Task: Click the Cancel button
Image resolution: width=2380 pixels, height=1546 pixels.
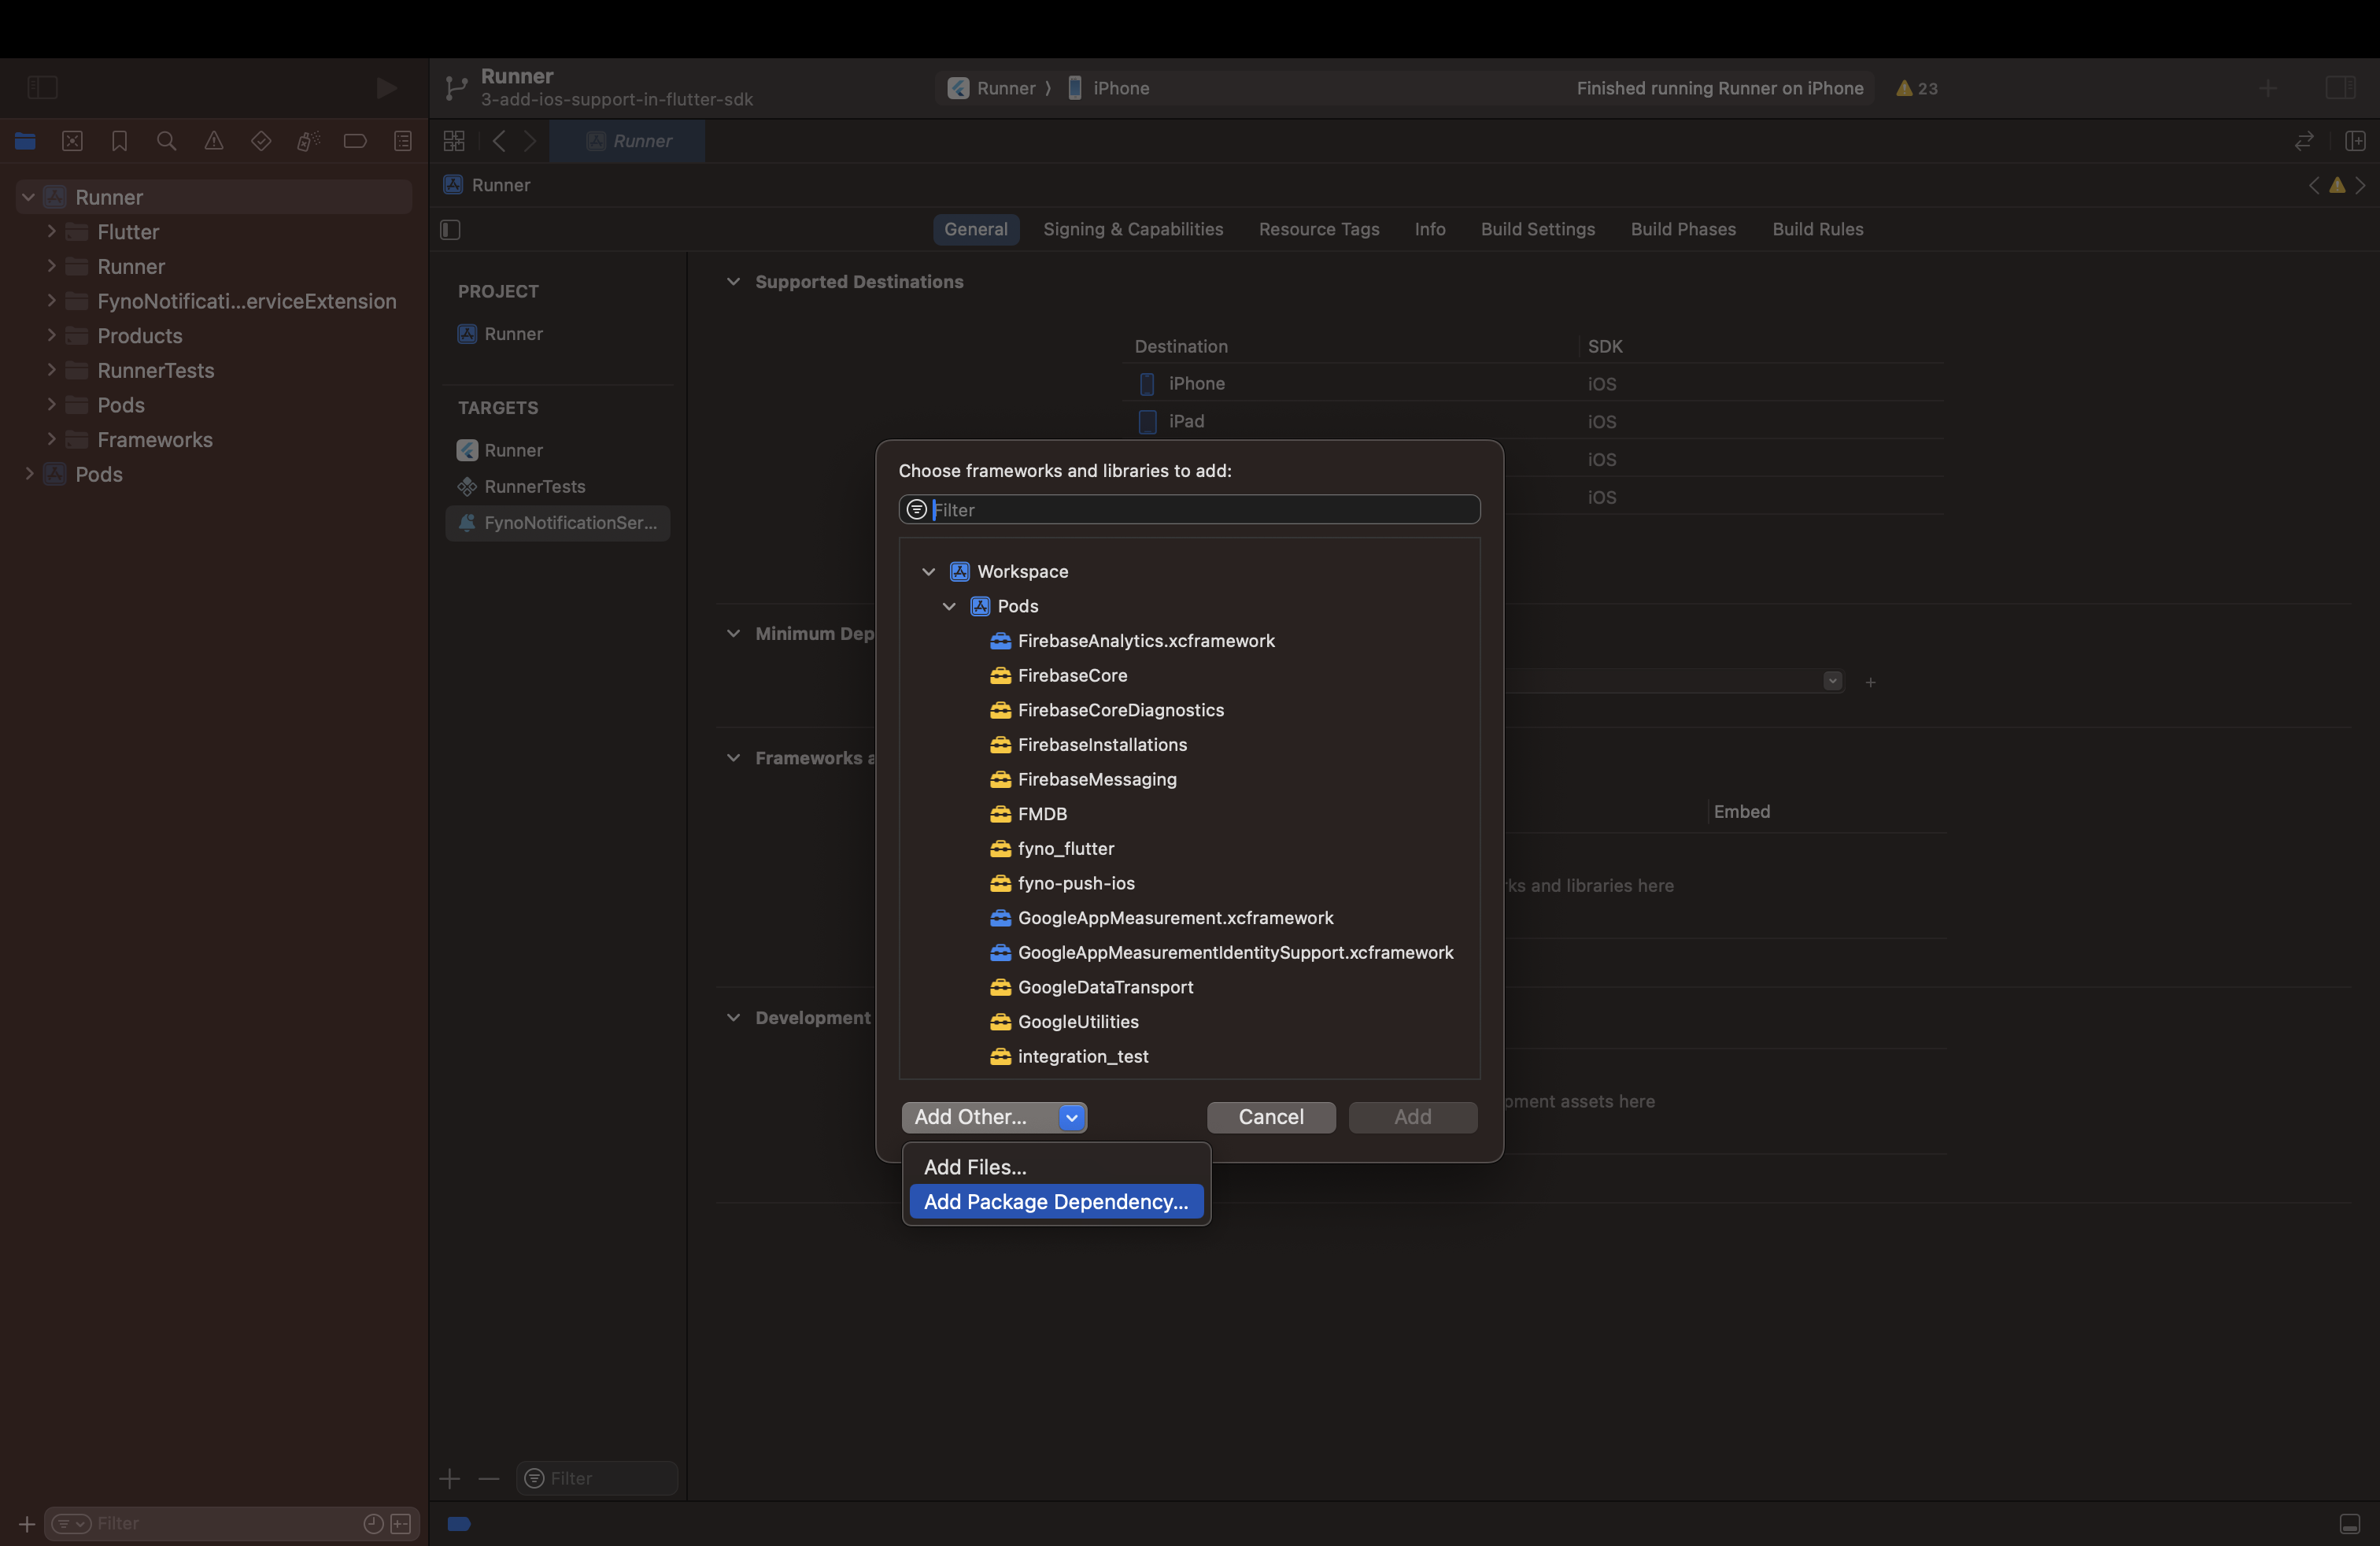Action: coord(1270,1117)
